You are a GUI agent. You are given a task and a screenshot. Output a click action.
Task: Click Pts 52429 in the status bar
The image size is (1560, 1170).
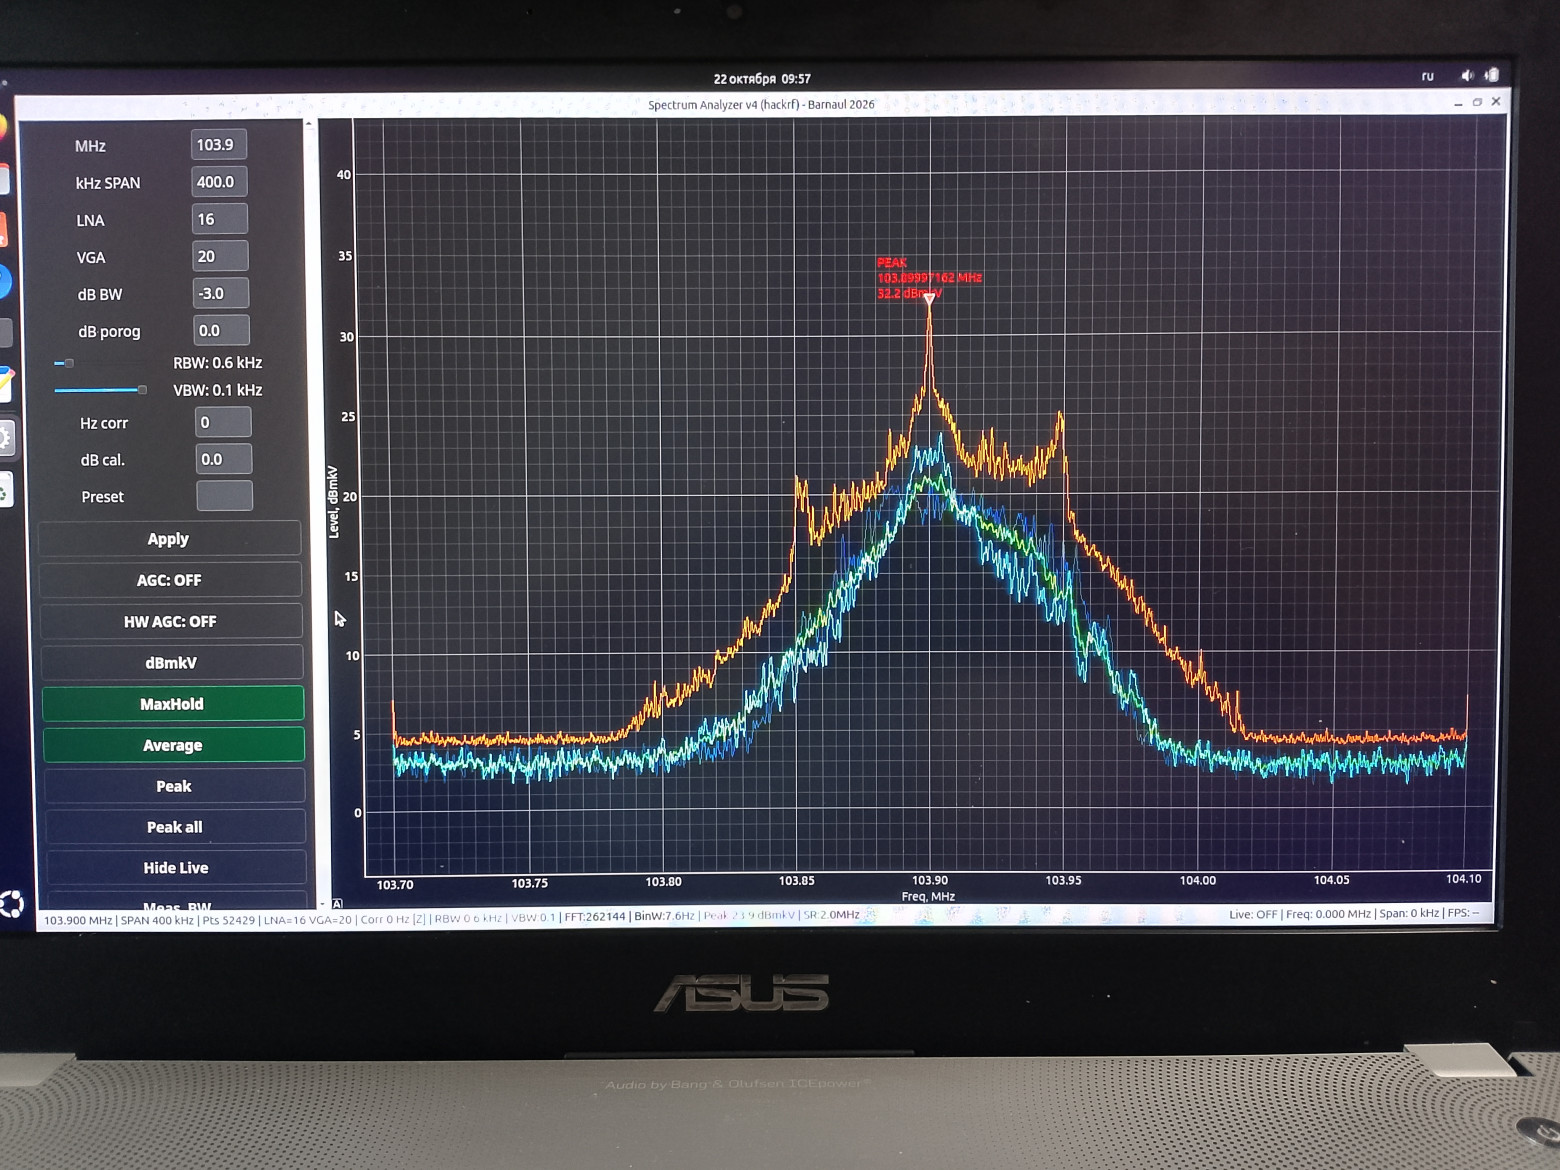pyautogui.click(x=229, y=920)
